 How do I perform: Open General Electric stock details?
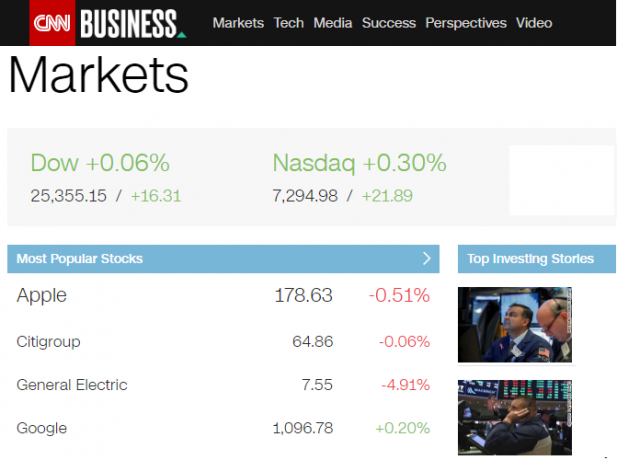tap(223, 384)
